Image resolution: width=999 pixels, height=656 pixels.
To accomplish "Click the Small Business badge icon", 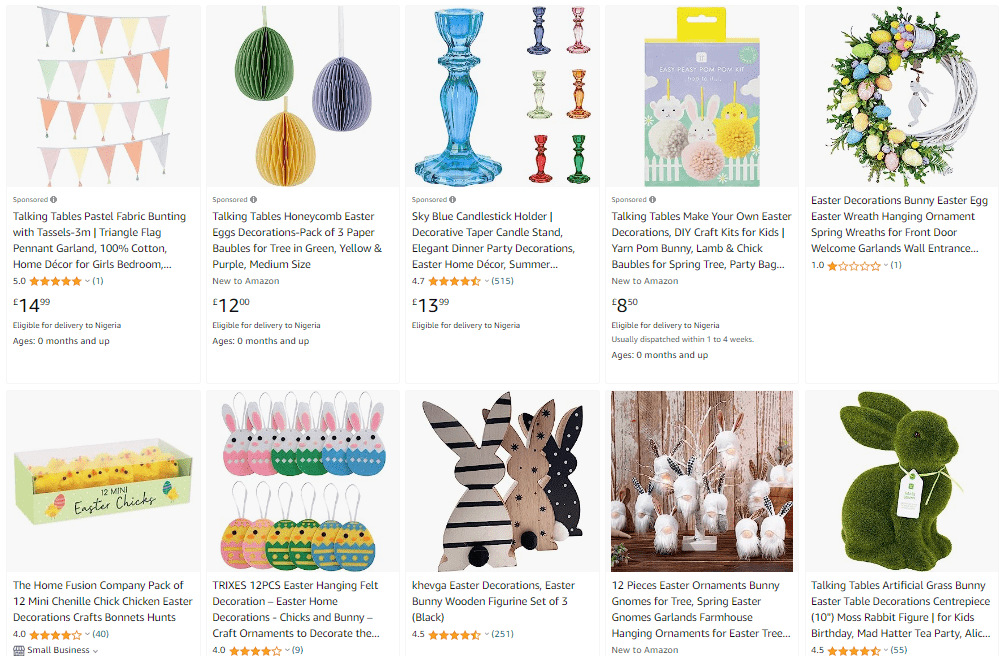I will click(19, 650).
